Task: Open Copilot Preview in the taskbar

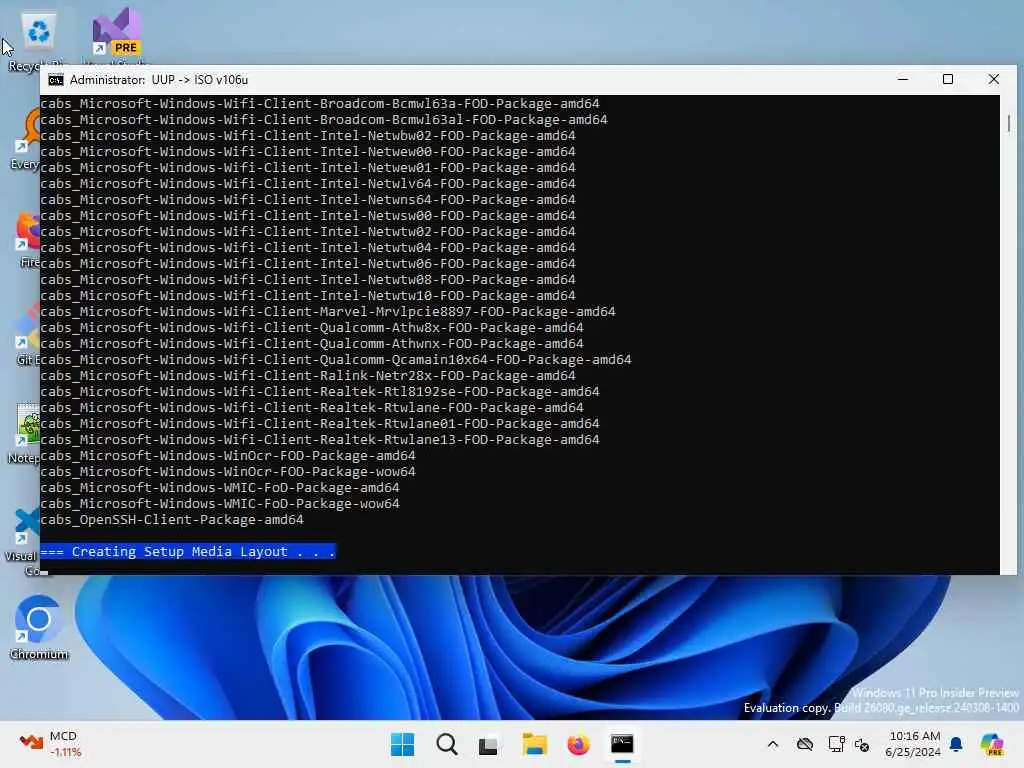Action: click(x=992, y=744)
